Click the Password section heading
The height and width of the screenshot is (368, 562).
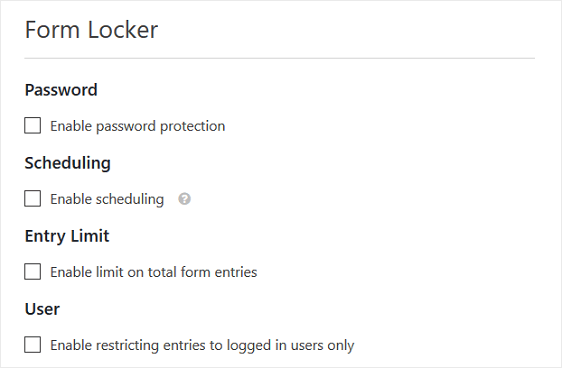tap(61, 90)
